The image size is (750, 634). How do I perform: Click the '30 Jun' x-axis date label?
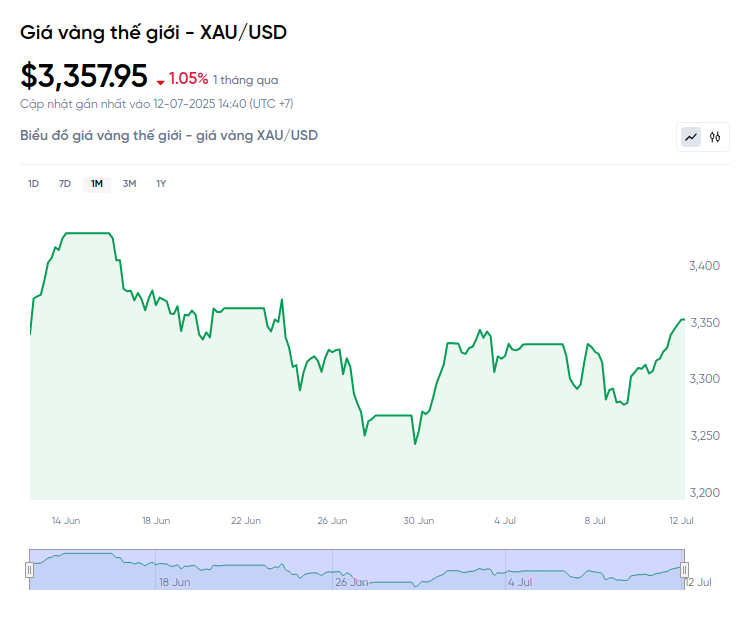point(418,521)
